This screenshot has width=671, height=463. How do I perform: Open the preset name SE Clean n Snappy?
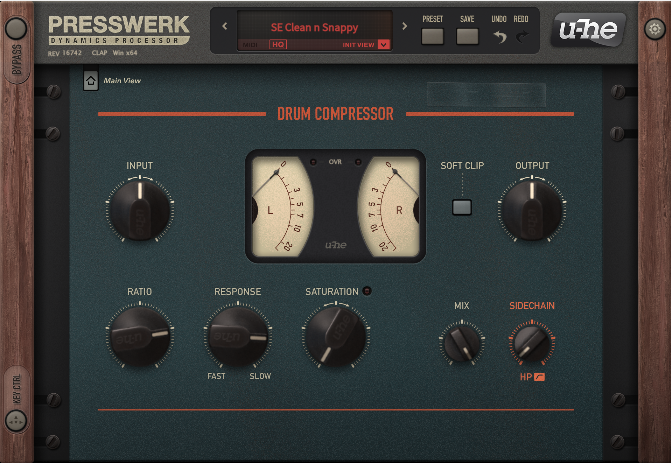[x=314, y=27]
